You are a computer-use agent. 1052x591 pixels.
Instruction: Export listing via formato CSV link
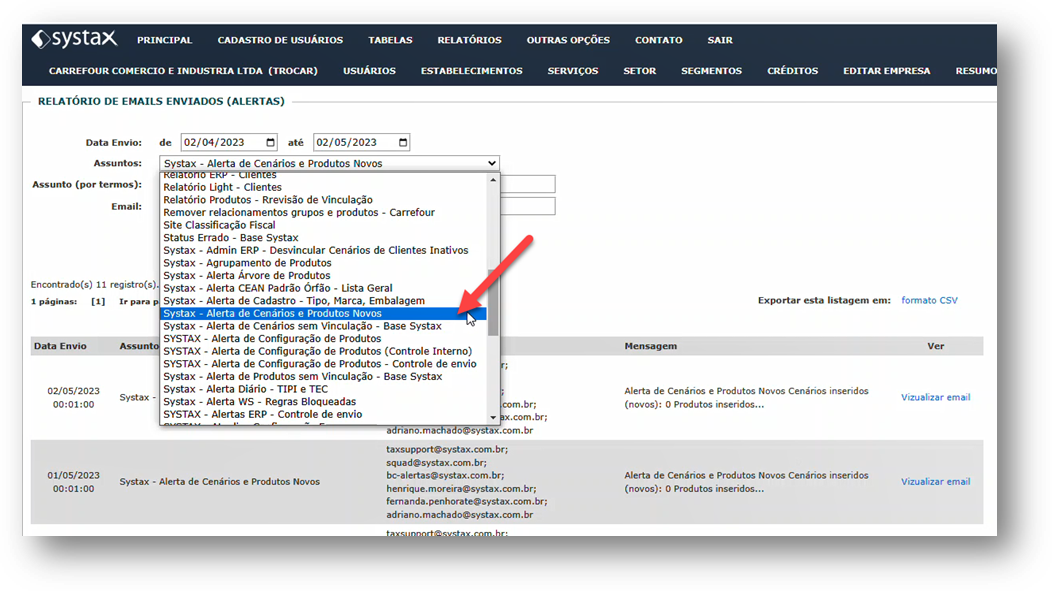click(x=929, y=300)
